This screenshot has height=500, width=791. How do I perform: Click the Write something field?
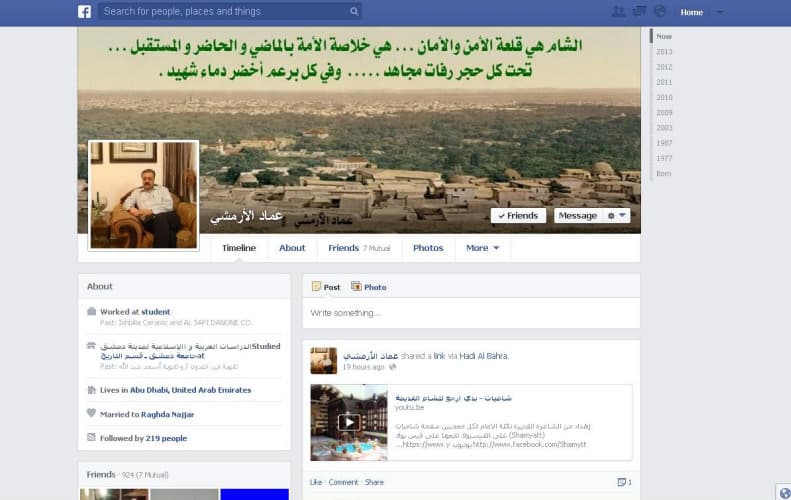coord(471,313)
